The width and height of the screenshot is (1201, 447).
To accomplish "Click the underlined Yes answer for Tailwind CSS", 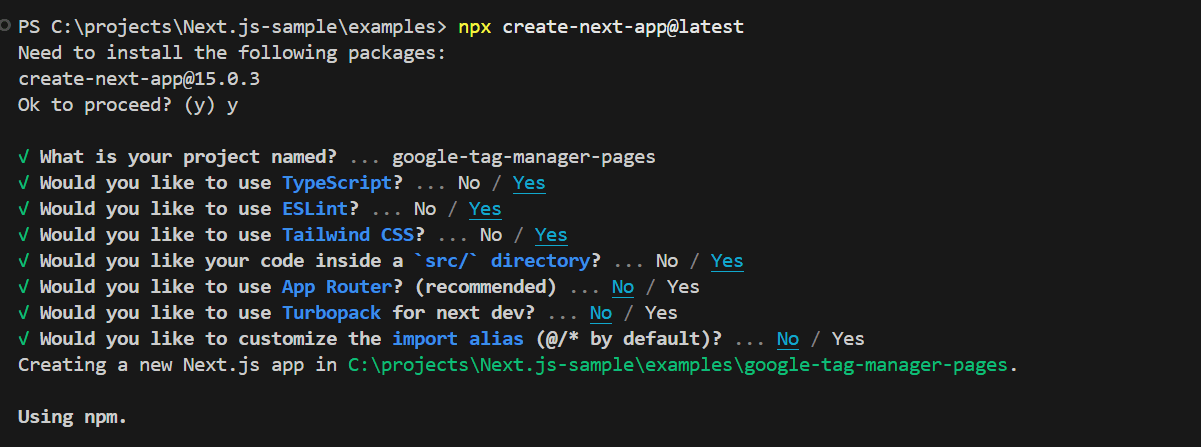I will point(551,235).
